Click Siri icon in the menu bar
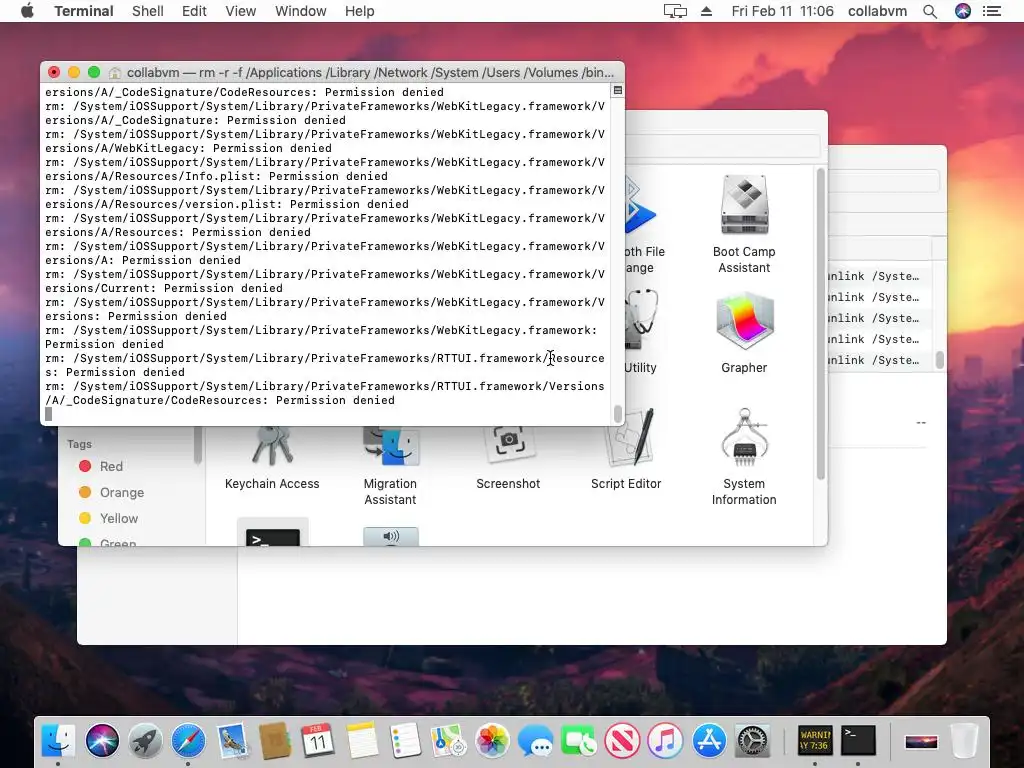Screen dimensions: 1024x768 pos(963,11)
